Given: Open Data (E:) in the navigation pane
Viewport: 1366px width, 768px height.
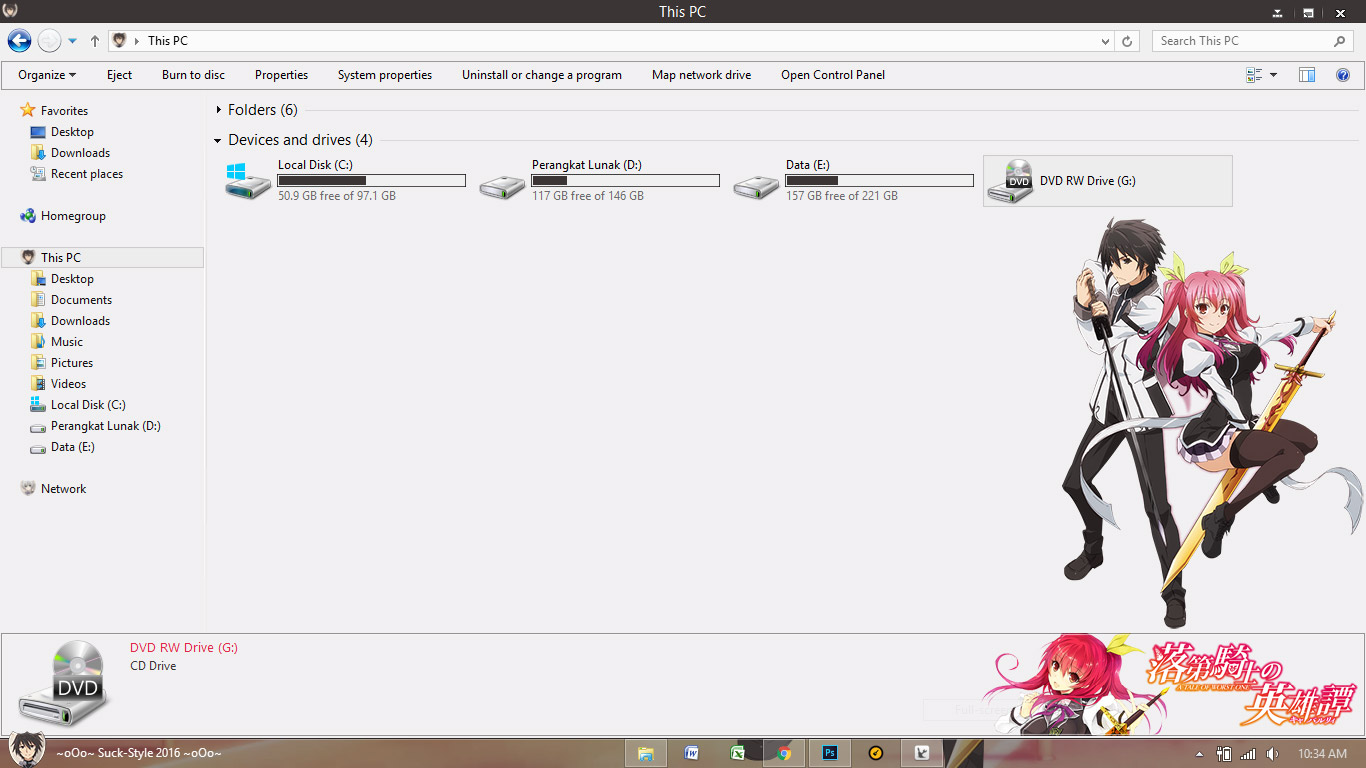Looking at the screenshot, I should (72, 447).
